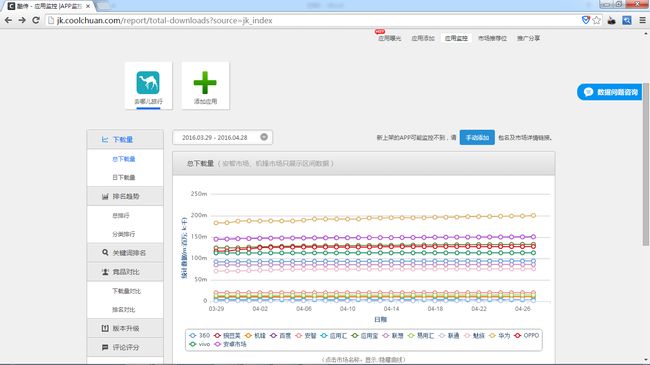Click the upgrade icon next to 版本升级
This screenshot has width=650, height=365.
pyautogui.click(x=105, y=328)
